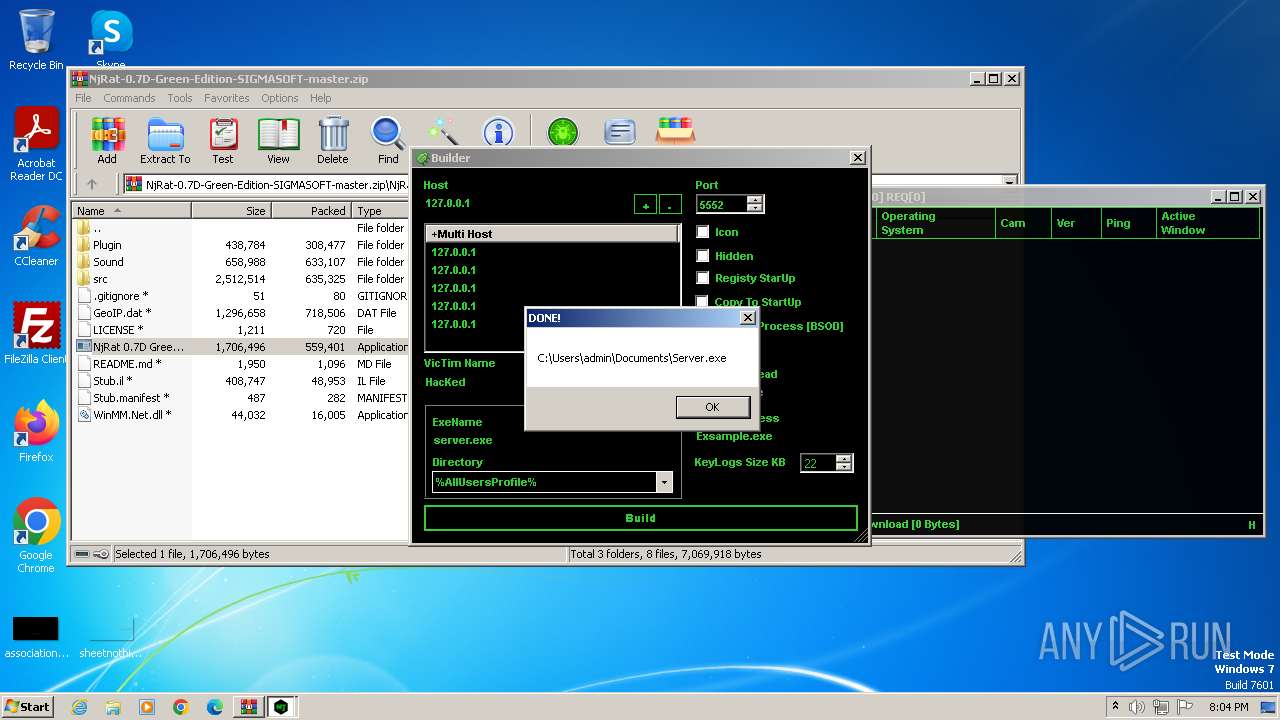Select FileZilla Client desktop icon

tap(36, 334)
